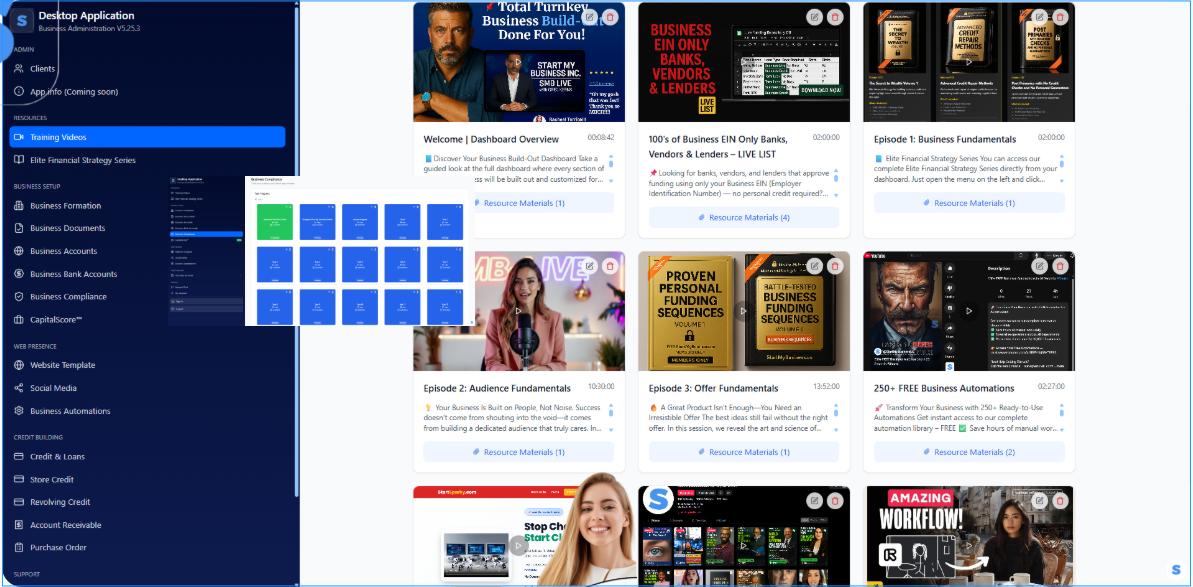The height and width of the screenshot is (587, 1193).
Task: Click the Social Media share icon
Action: (x=19, y=388)
